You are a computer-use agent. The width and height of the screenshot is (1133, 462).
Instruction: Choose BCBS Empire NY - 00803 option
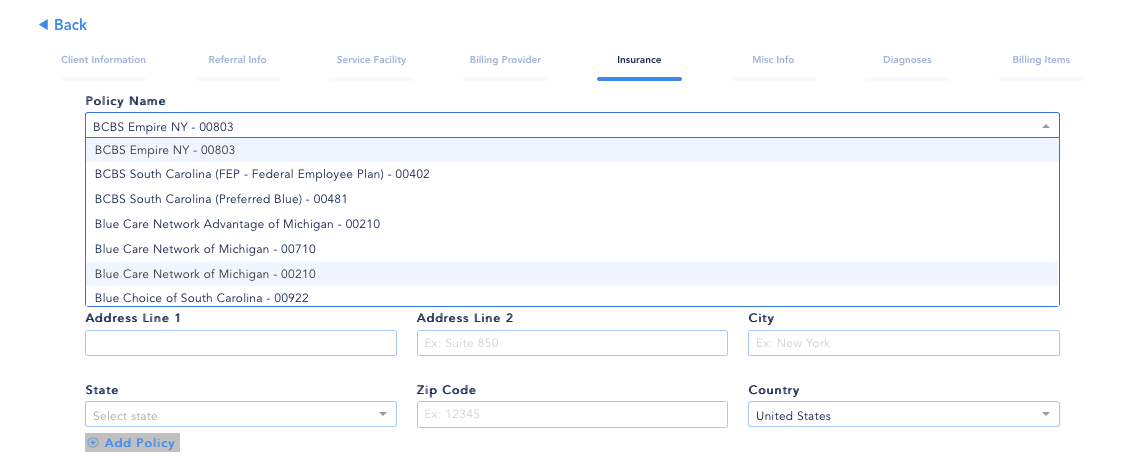572,150
